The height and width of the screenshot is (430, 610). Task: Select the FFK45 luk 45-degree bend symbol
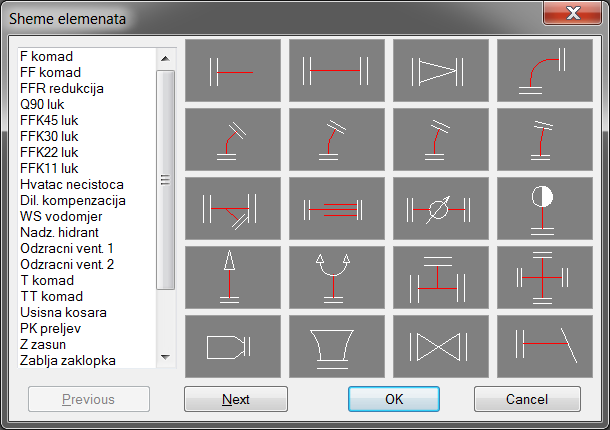(233, 139)
